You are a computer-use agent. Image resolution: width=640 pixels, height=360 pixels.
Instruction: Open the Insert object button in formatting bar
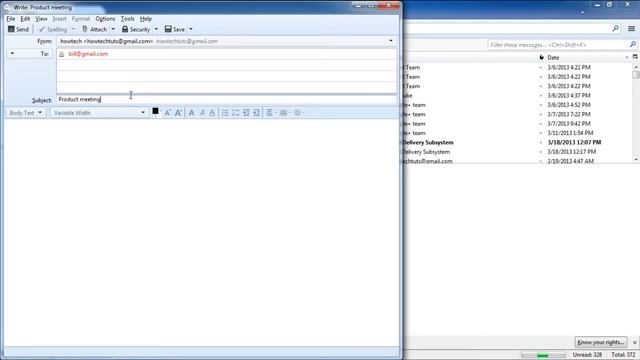click(284, 113)
